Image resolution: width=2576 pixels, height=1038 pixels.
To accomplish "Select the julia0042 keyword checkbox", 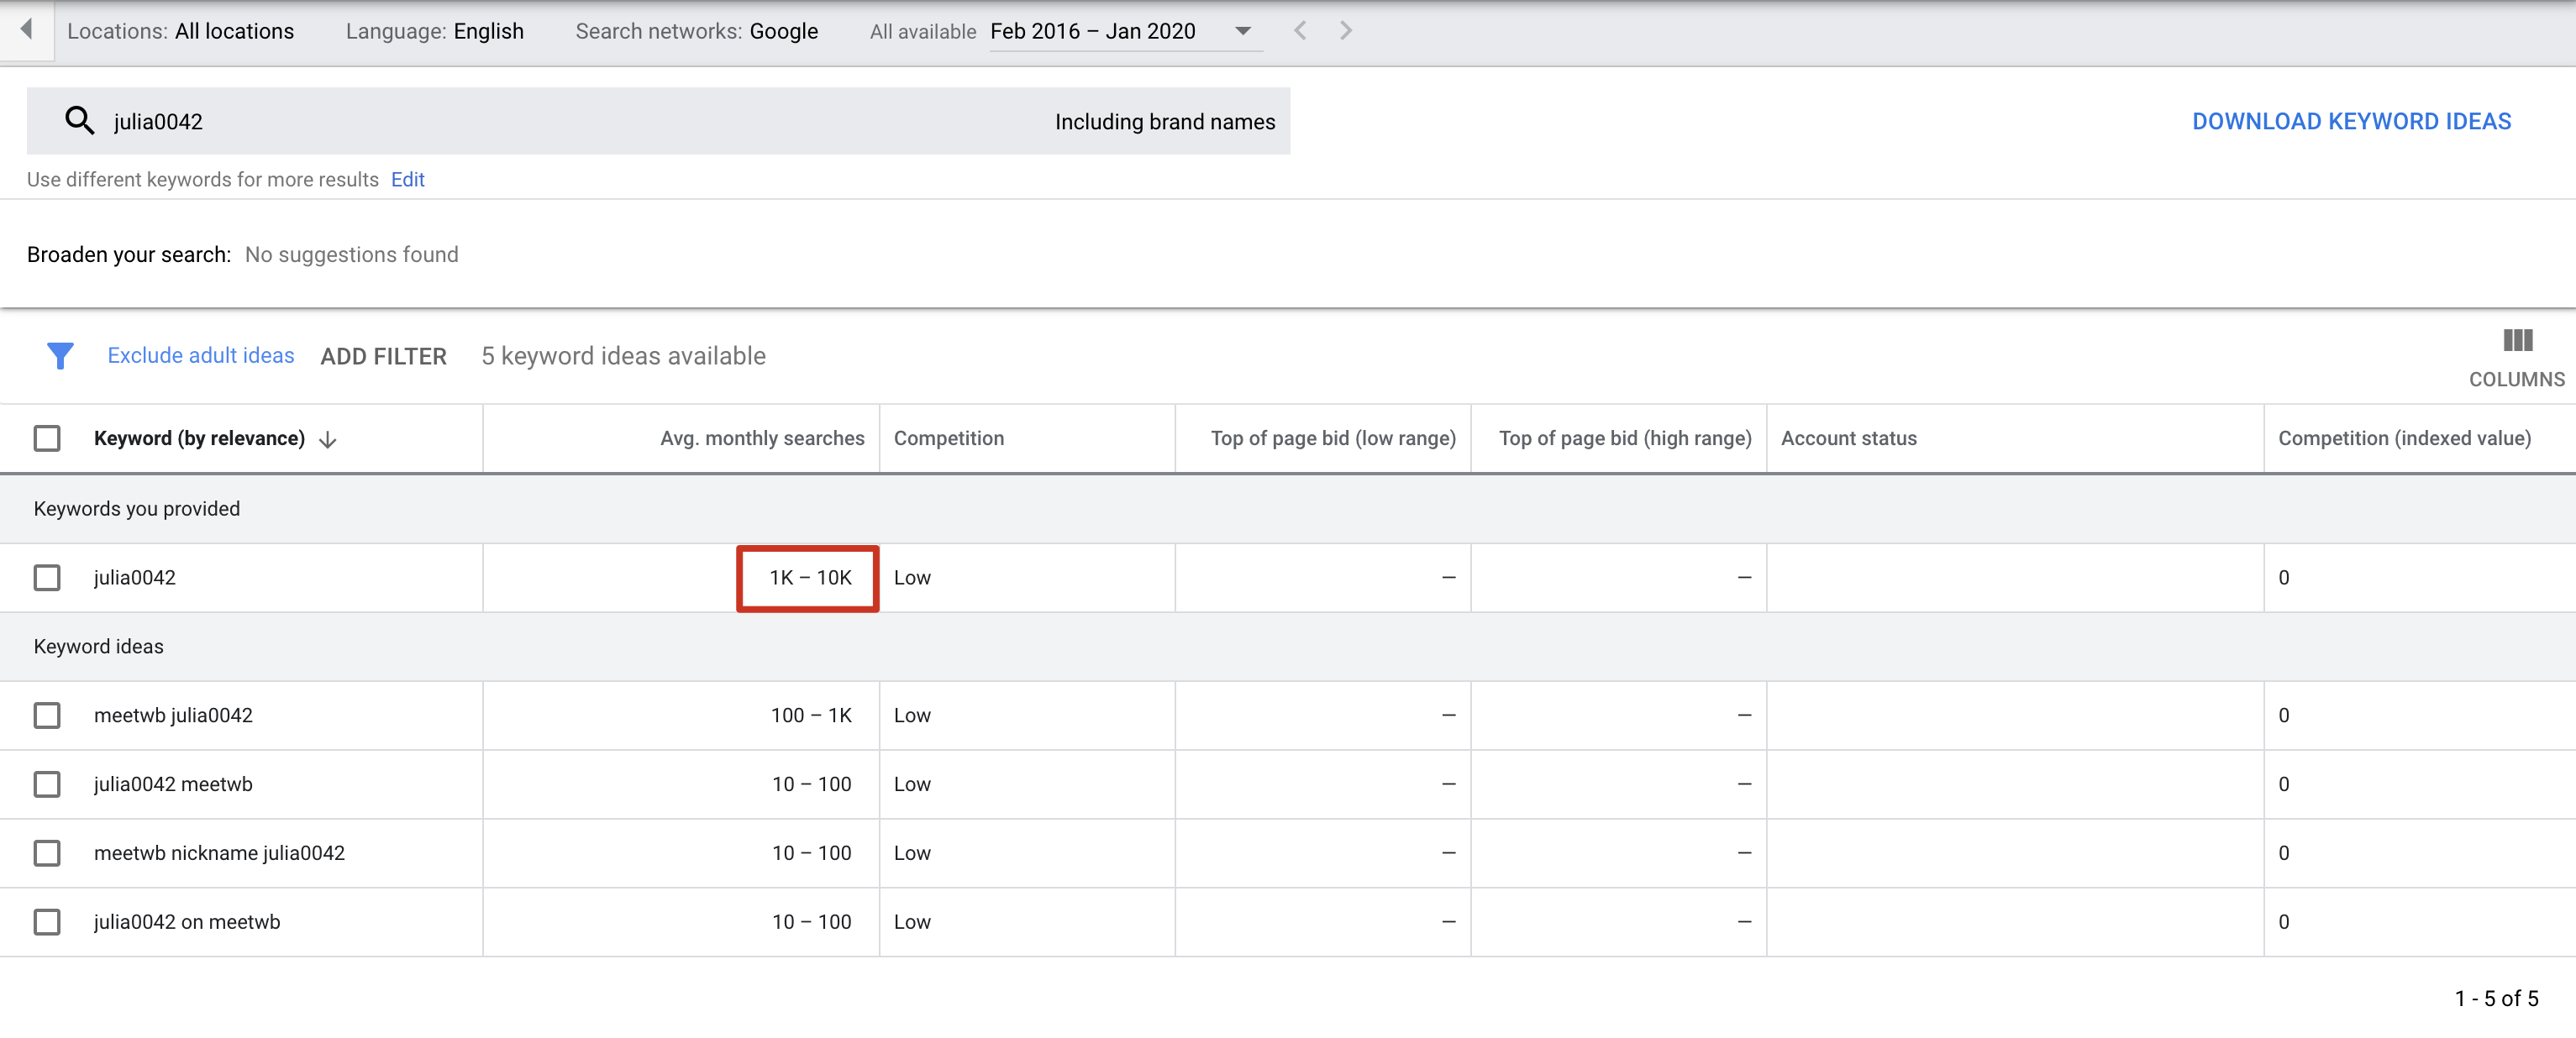I will [47, 577].
